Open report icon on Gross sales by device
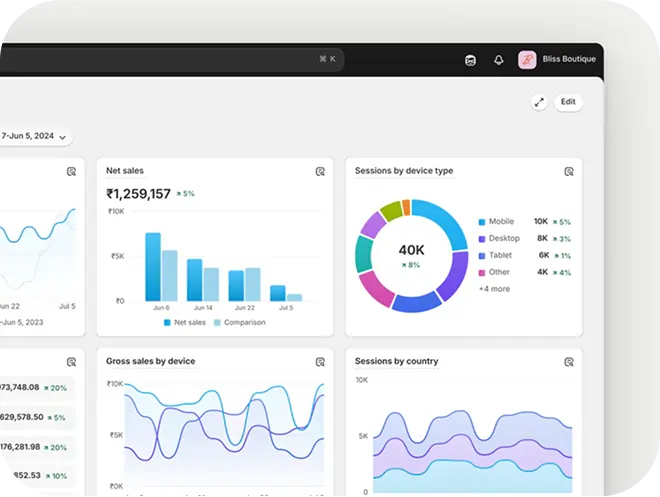This screenshot has height=497, width=660. pyautogui.click(x=320, y=362)
